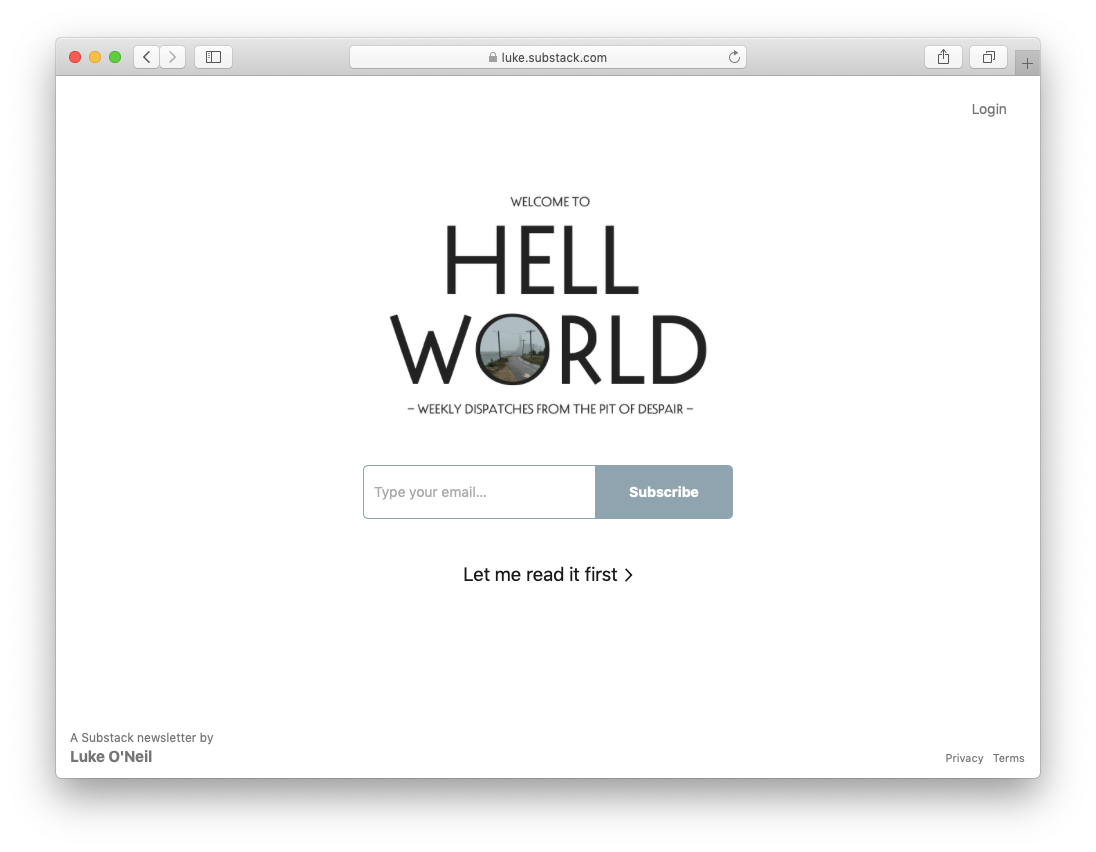The image size is (1096, 852).
Task: Click the Login link
Action: click(988, 109)
